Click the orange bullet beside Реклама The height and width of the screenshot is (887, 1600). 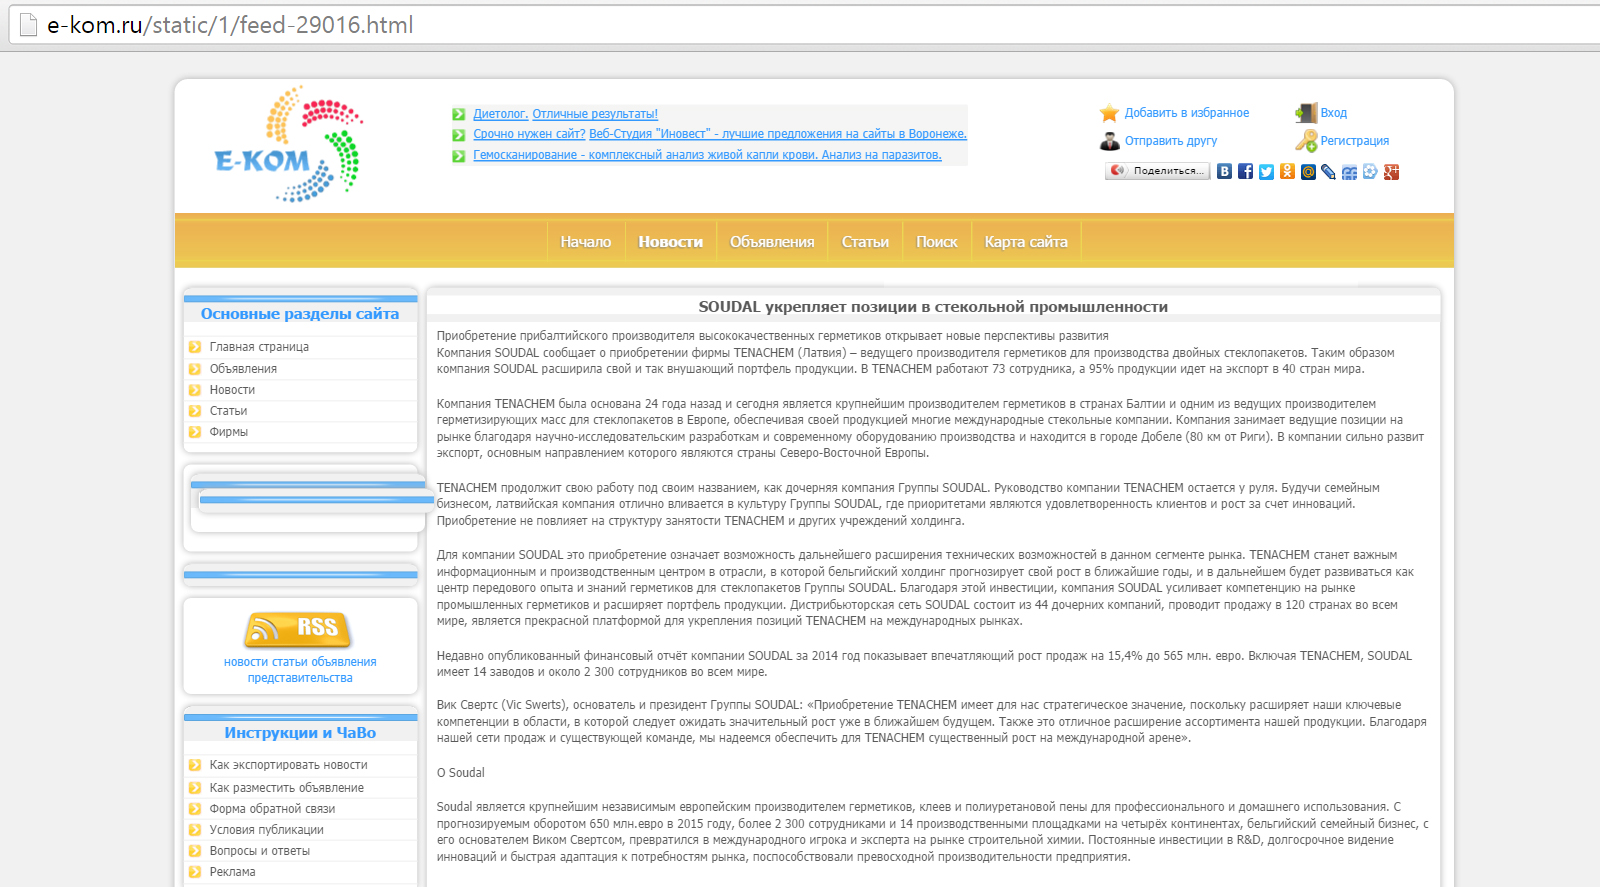coord(195,872)
